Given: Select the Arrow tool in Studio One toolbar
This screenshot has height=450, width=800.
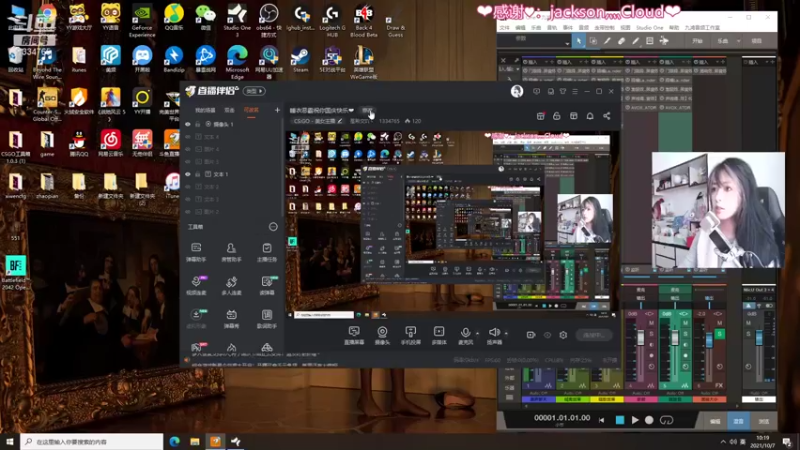Looking at the screenshot, I should (579, 41).
